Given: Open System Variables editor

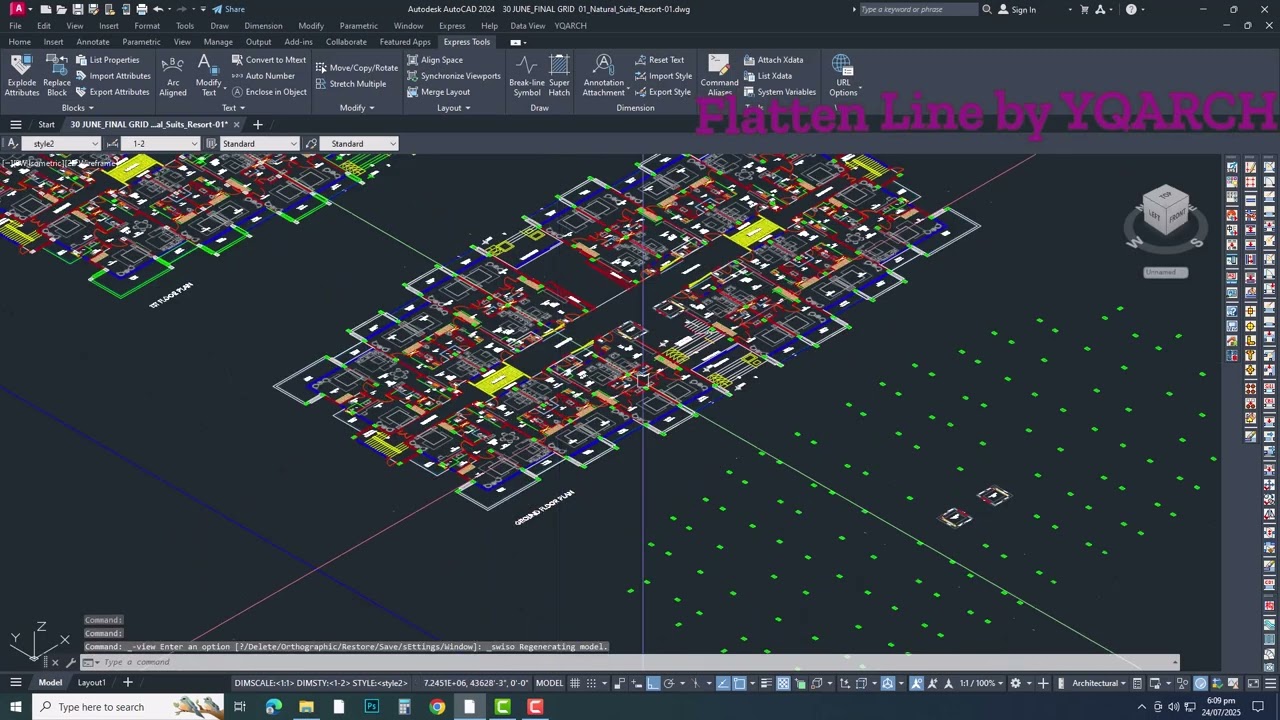Looking at the screenshot, I should coord(780,92).
